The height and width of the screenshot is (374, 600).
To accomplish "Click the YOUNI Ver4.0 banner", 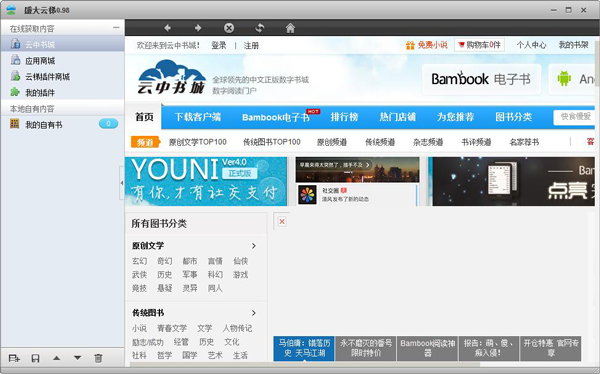I will coord(206,181).
